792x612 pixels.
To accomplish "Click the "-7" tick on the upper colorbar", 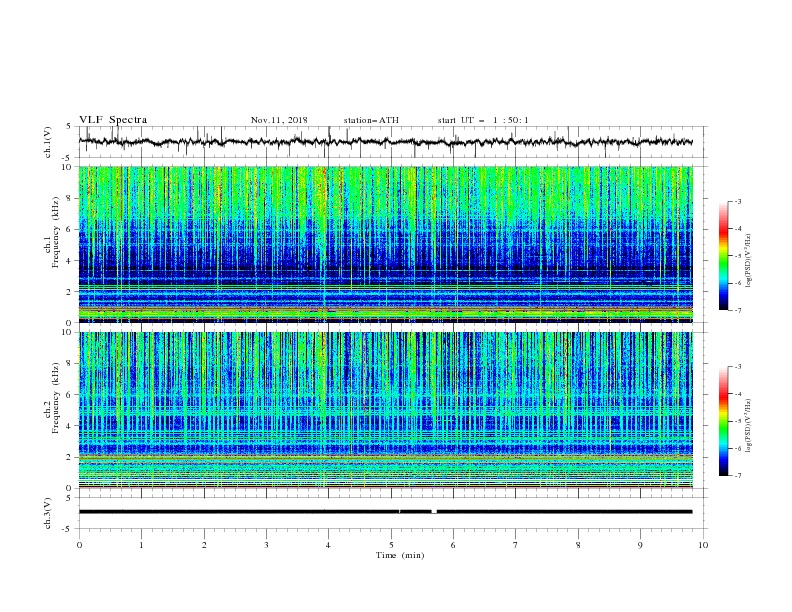I will (737, 310).
